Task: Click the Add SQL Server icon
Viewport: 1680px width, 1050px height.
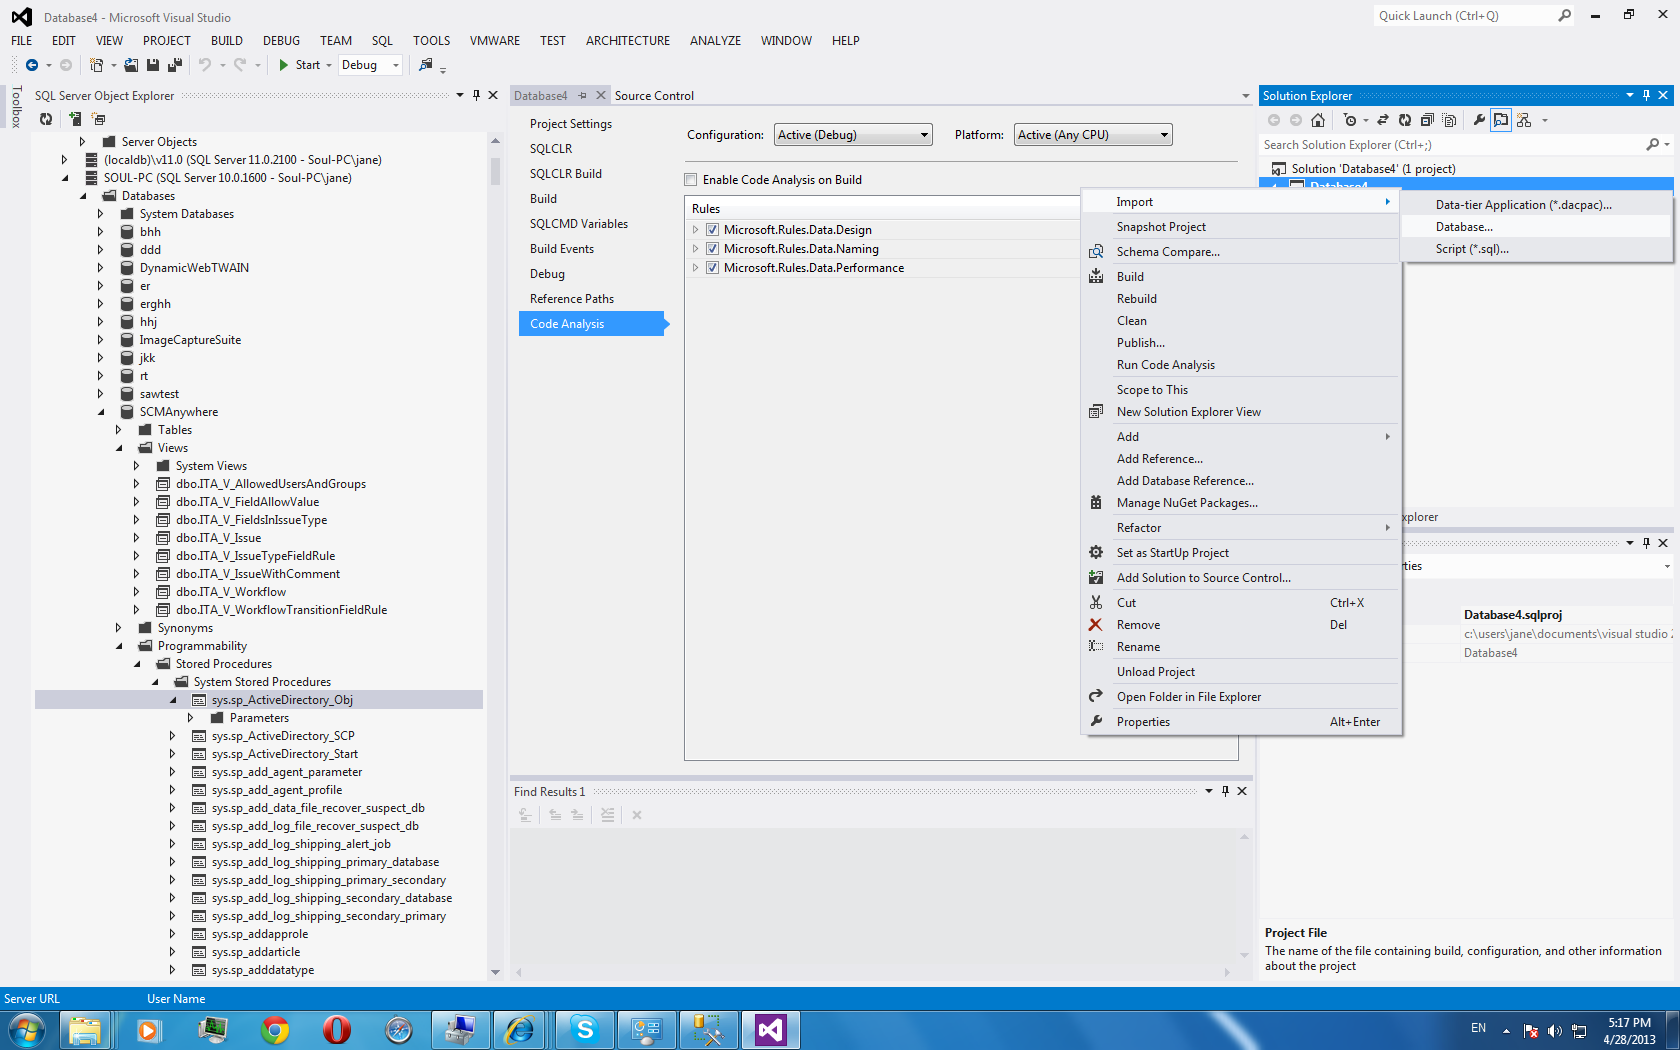Action: pos(75,119)
